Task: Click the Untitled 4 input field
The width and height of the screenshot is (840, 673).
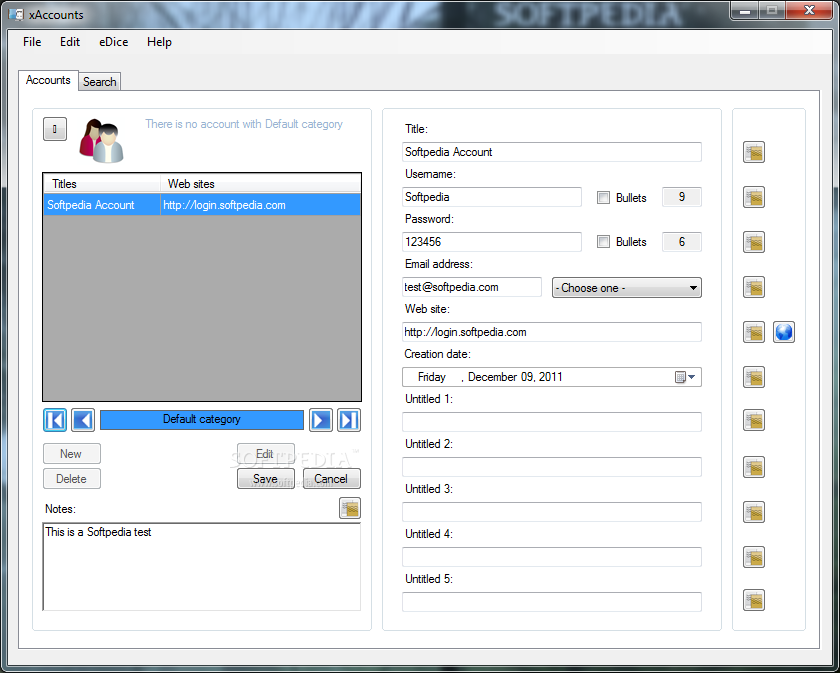Action: 552,557
